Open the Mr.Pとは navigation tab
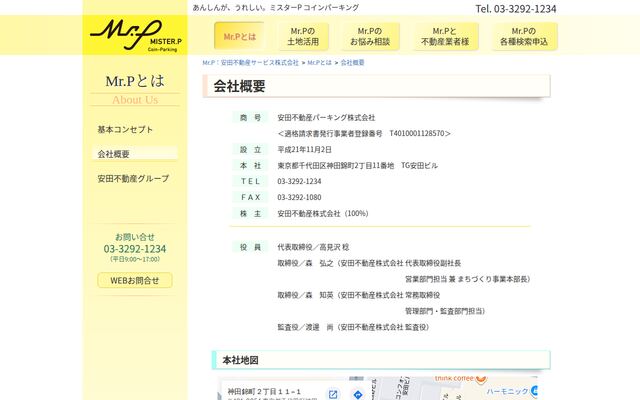640x400 pixels. pyautogui.click(x=240, y=36)
